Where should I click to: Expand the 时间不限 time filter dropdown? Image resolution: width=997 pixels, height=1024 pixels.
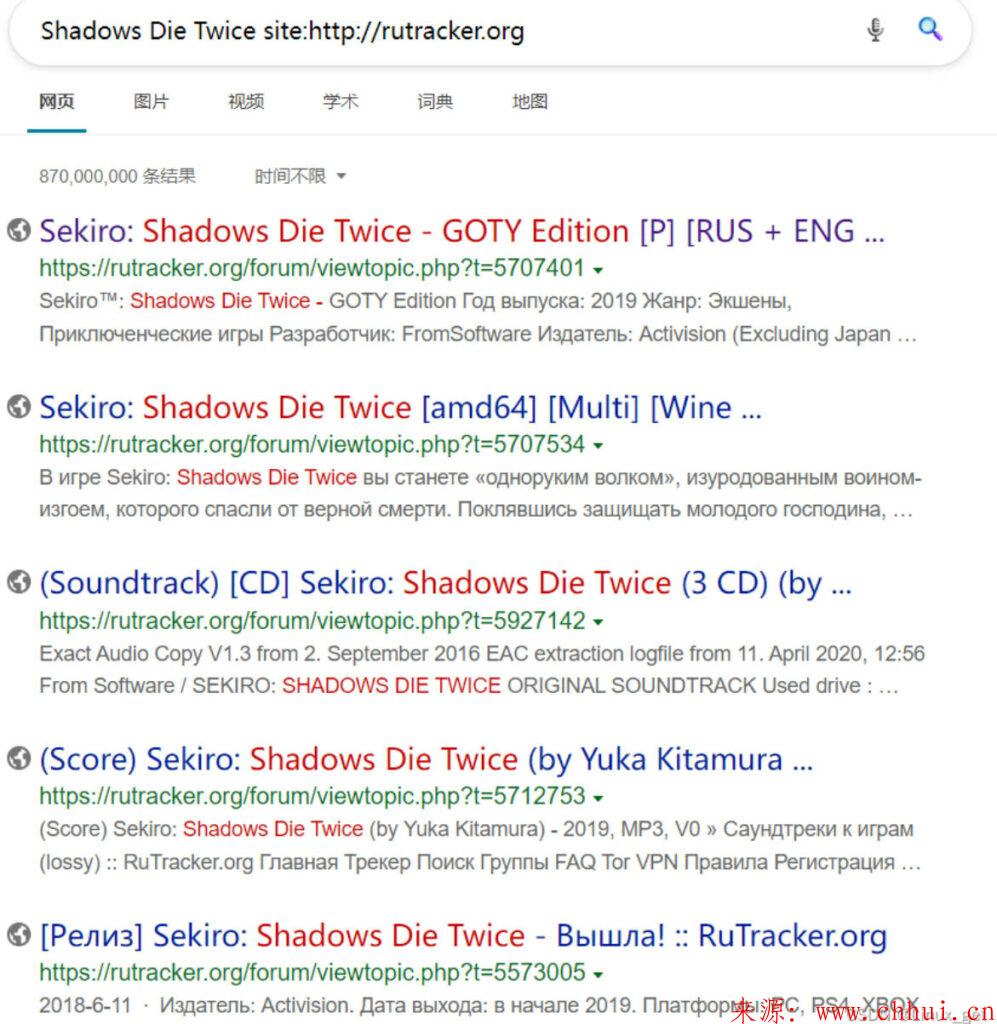point(300,176)
